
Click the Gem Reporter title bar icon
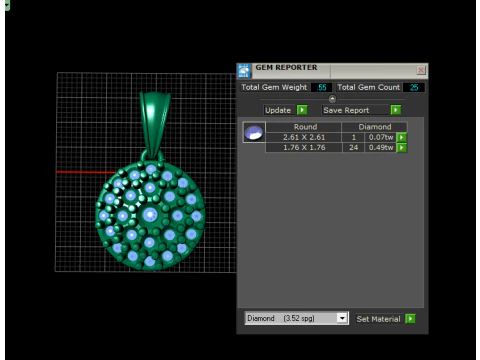tap(244, 71)
